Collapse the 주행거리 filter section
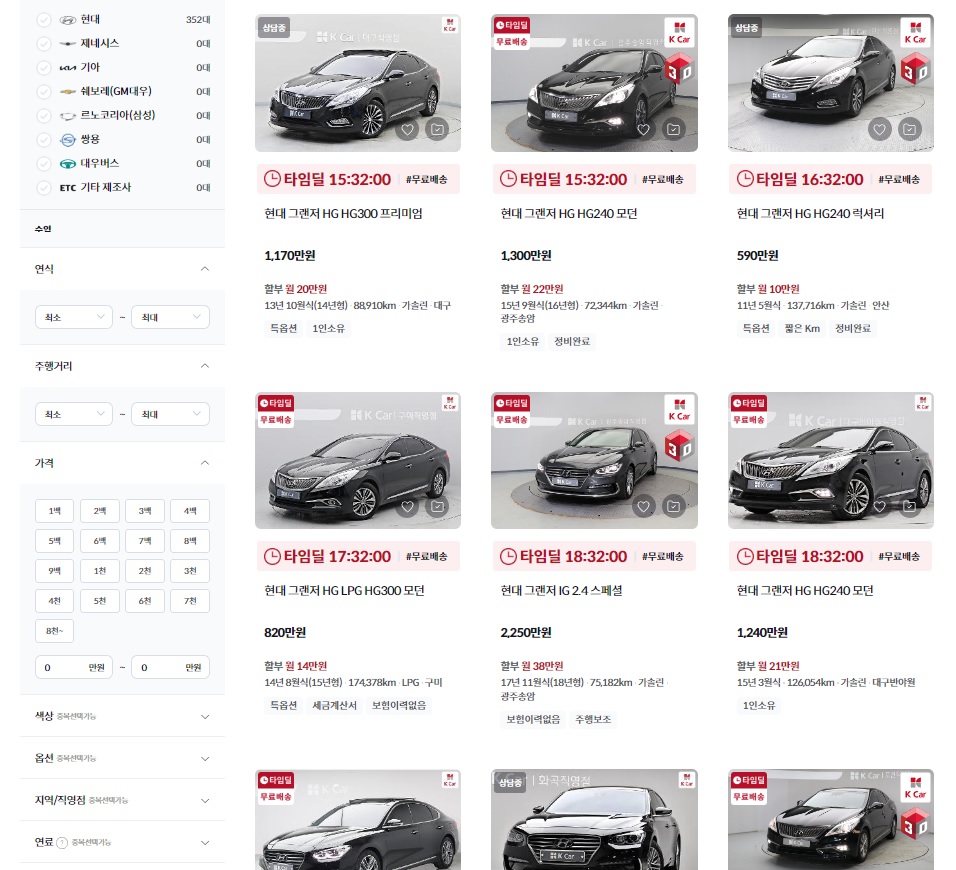 click(x=205, y=366)
